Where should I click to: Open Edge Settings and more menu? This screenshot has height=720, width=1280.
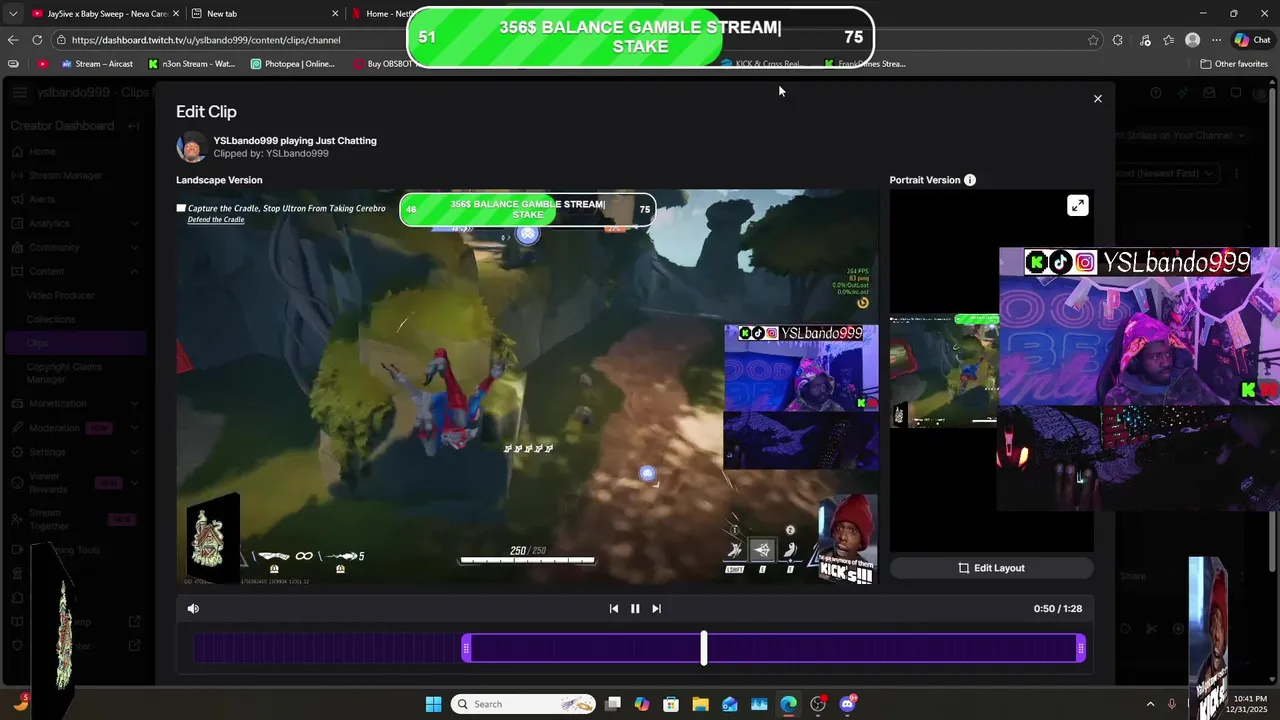1216,40
